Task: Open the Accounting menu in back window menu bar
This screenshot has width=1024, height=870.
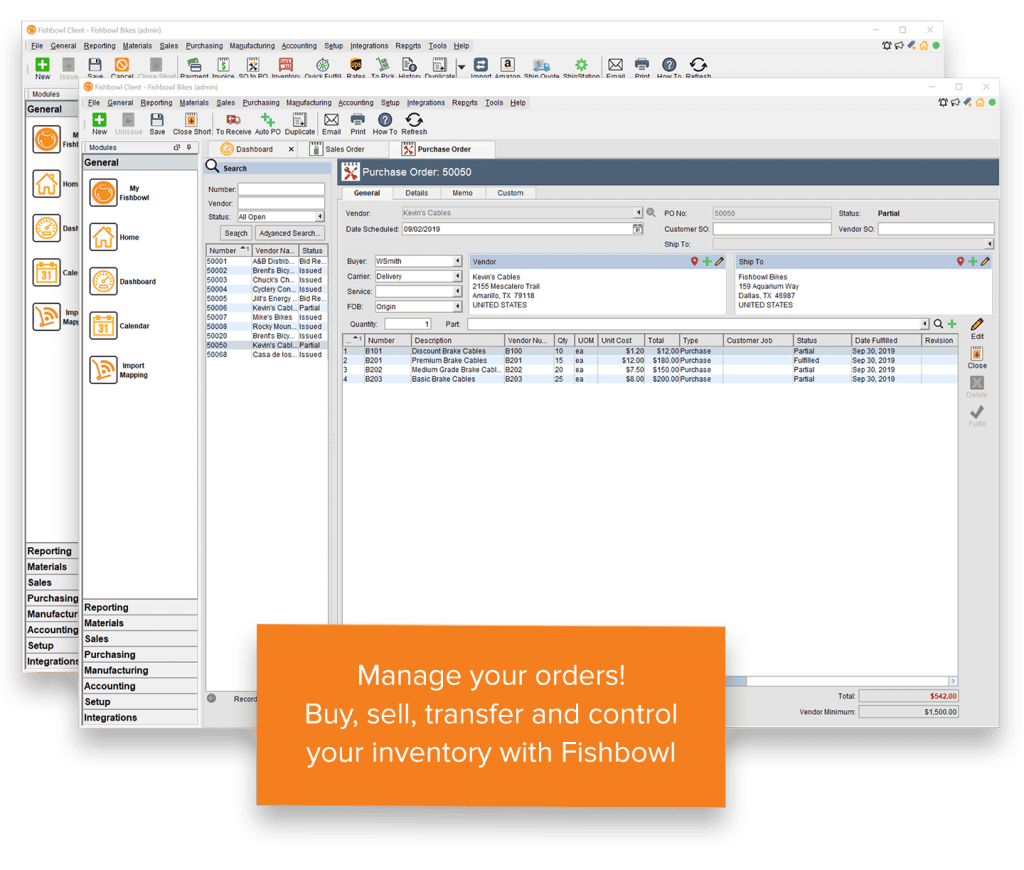Action: (x=298, y=46)
